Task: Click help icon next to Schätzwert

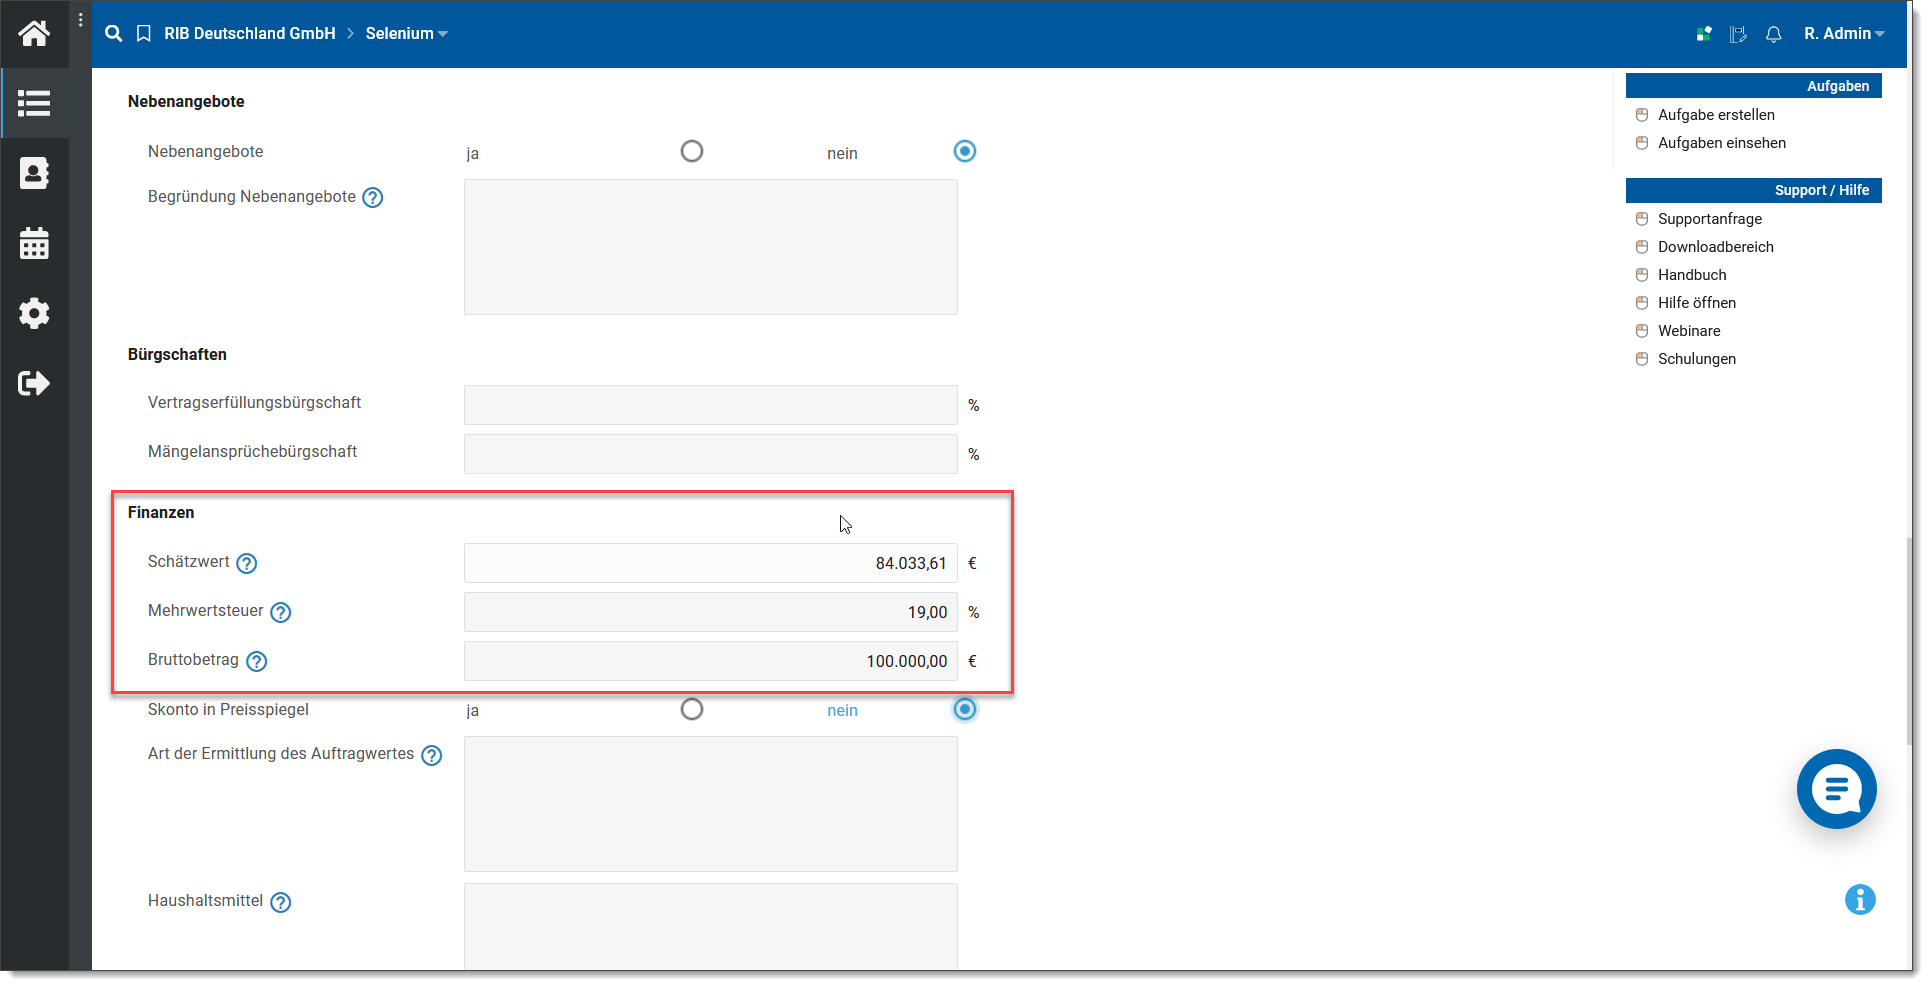Action: coord(247,563)
